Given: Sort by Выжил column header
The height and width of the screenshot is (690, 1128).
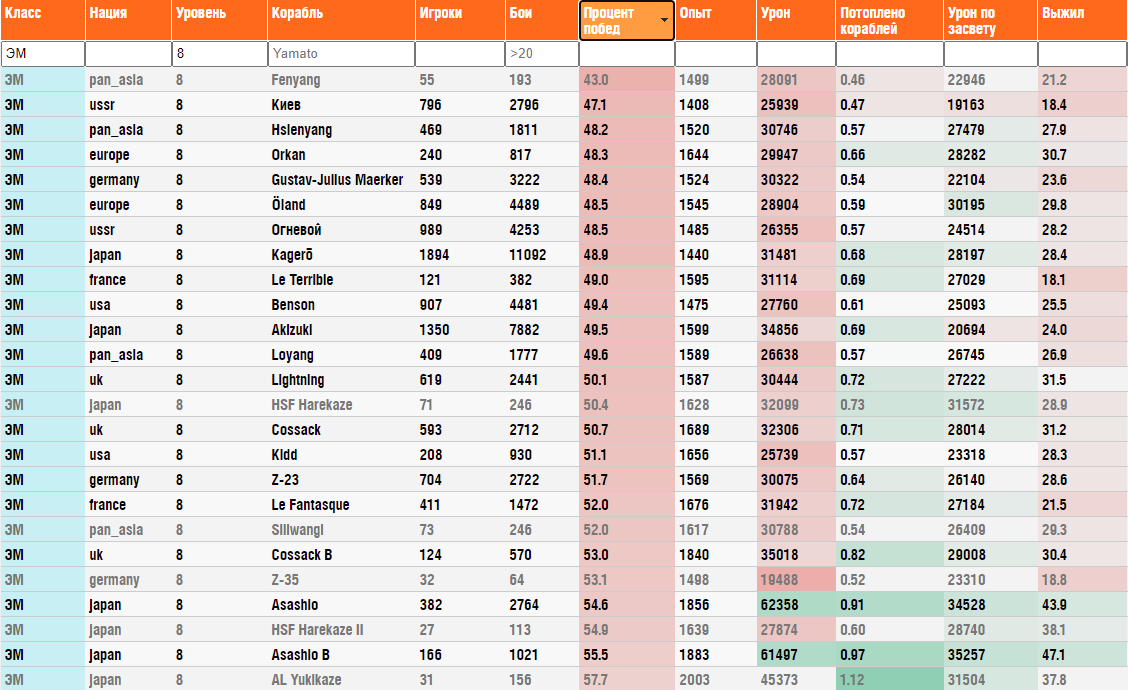Looking at the screenshot, I should 1083,20.
